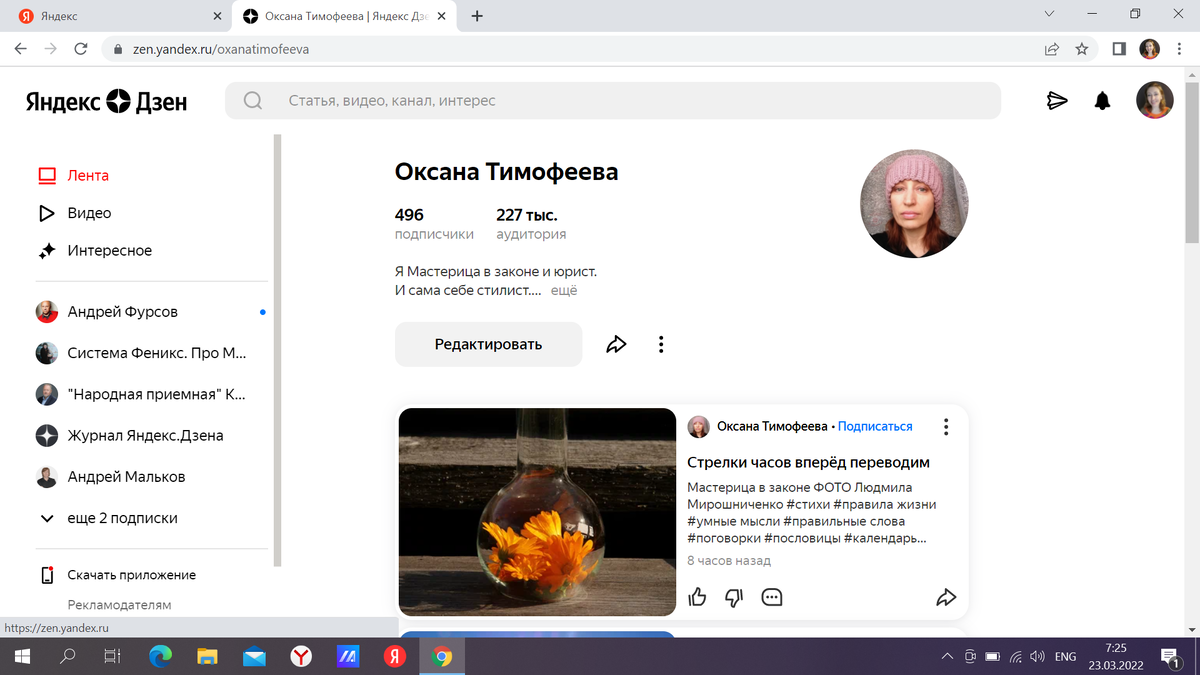The height and width of the screenshot is (675, 1200).
Task: Click Скачать приложение link
Action: [x=131, y=575]
